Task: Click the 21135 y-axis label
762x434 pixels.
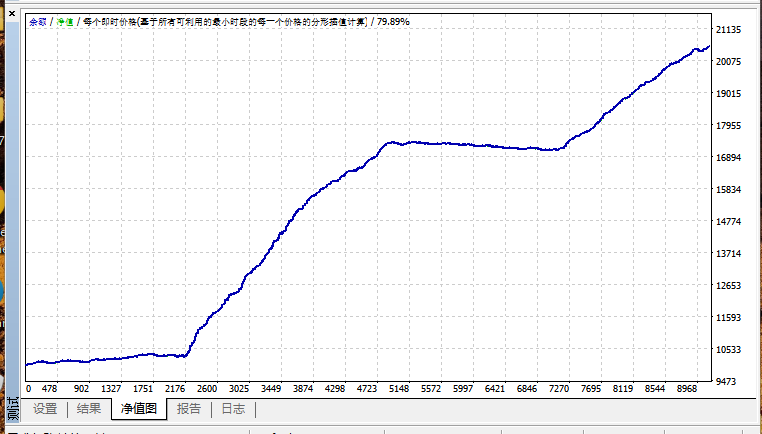Action: click(x=728, y=30)
